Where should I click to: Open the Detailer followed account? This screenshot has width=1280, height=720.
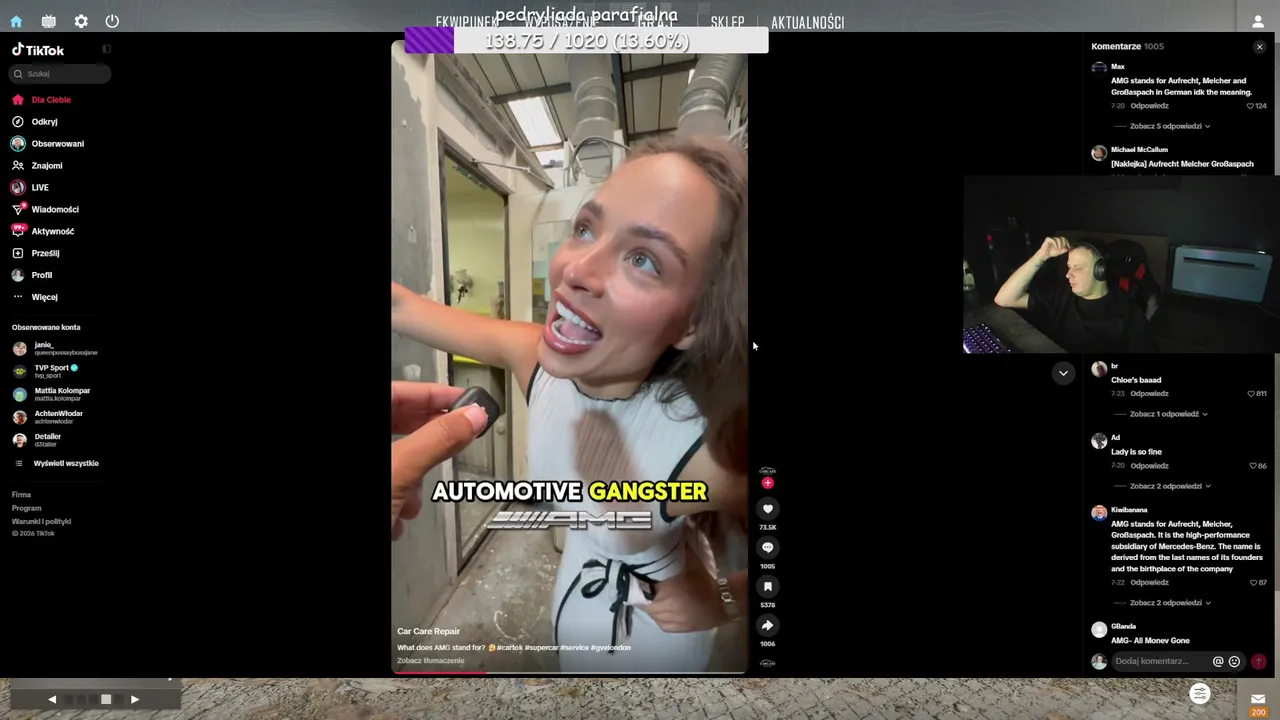tap(37, 440)
